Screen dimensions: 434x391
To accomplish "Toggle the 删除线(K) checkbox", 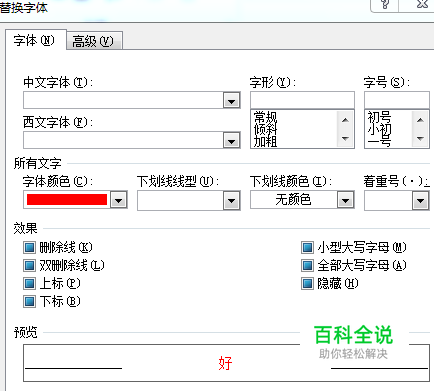I will 29,248.
